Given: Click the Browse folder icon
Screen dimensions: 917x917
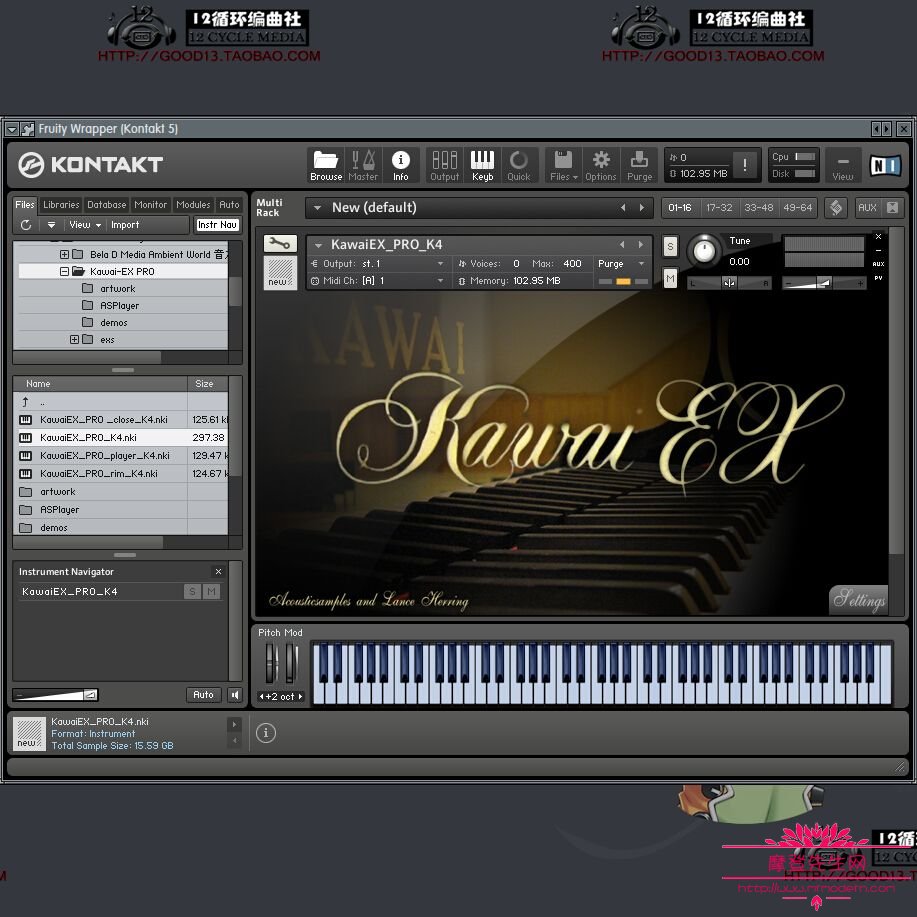Looking at the screenshot, I should 326,164.
